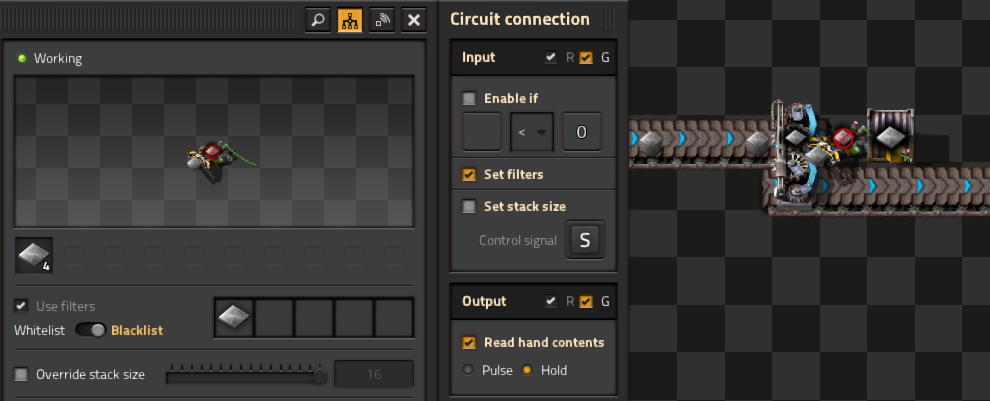Enable Override stack size checkbox
990x401 pixels.
coord(21,374)
